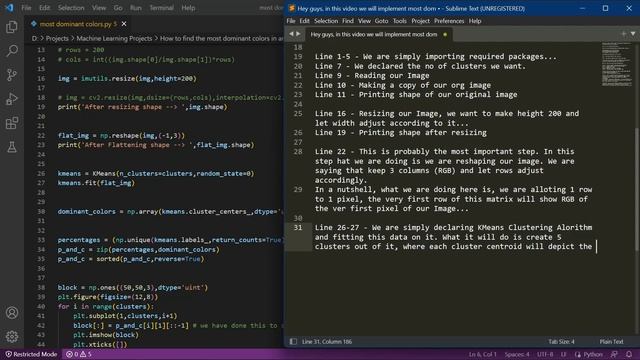Click the unsaved dot on Sublime tab
Image resolution: width=640 pixels, height=360 pixels.
(445, 34)
